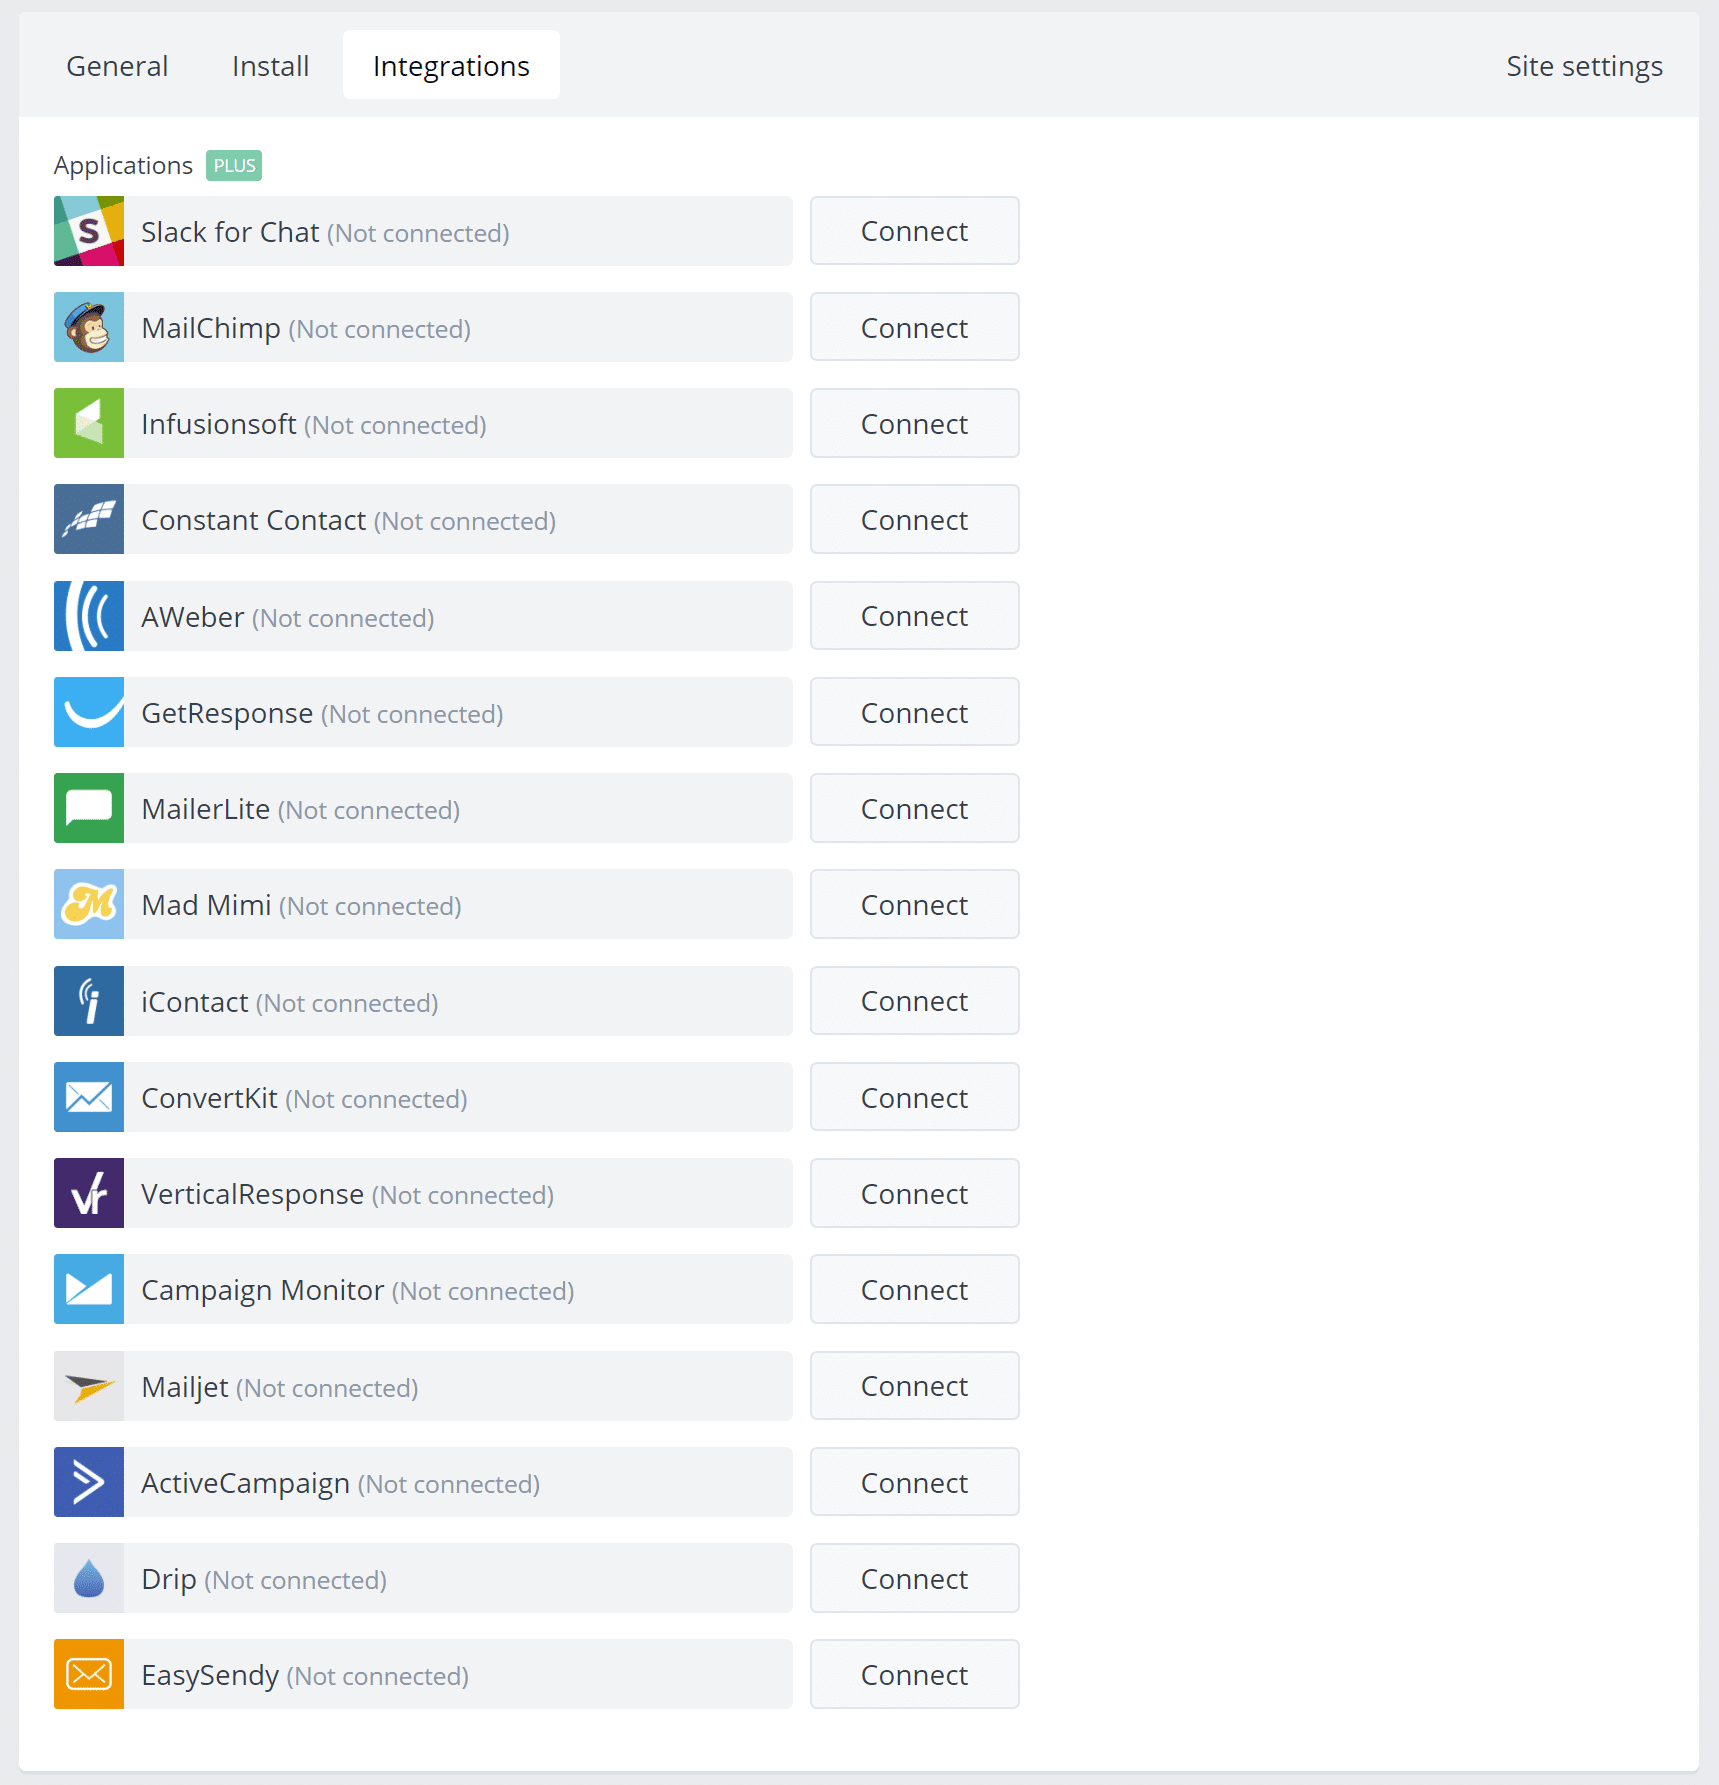
Task: Connect Slack for Chat
Action: [915, 231]
